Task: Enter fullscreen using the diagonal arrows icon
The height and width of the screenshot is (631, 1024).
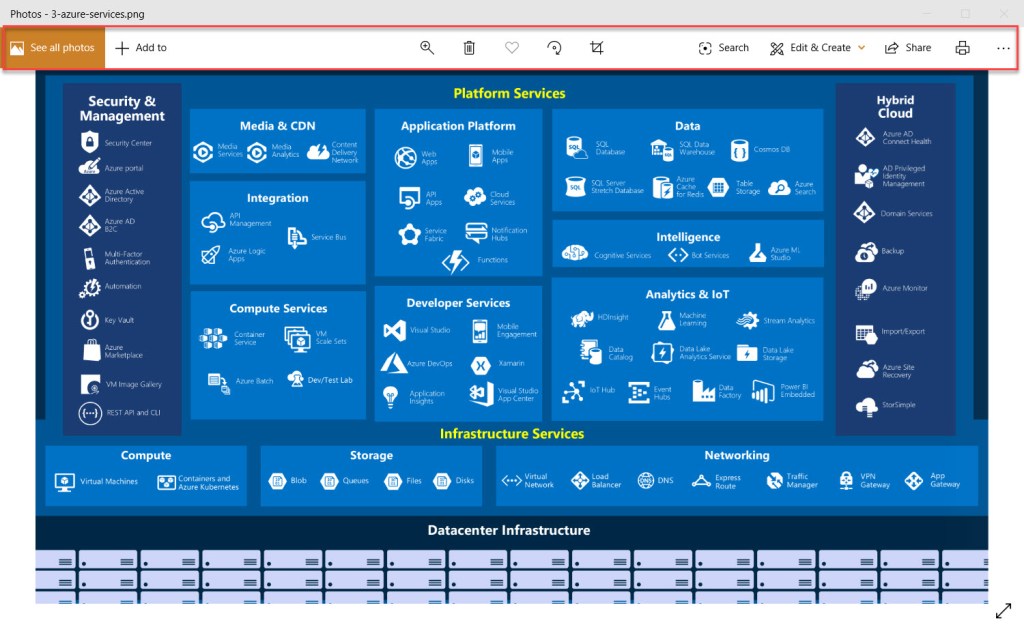Action: coord(1003,610)
